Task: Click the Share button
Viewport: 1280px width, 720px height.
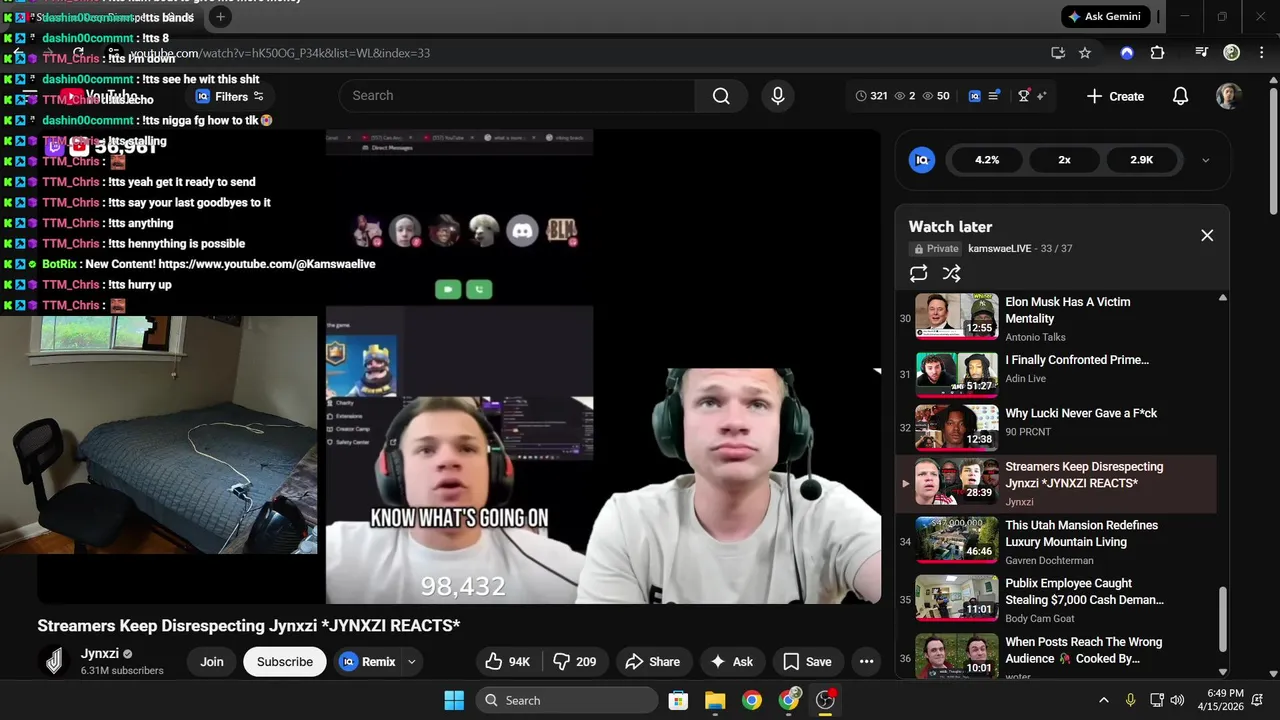Action: coord(652,662)
